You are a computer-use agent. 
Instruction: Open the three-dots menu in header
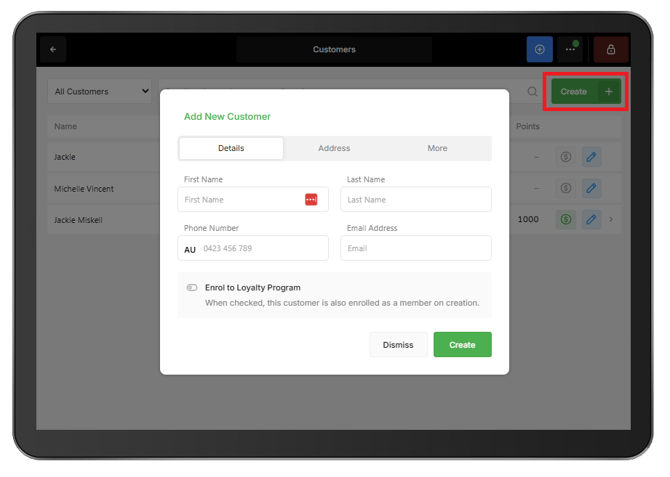[x=570, y=50]
